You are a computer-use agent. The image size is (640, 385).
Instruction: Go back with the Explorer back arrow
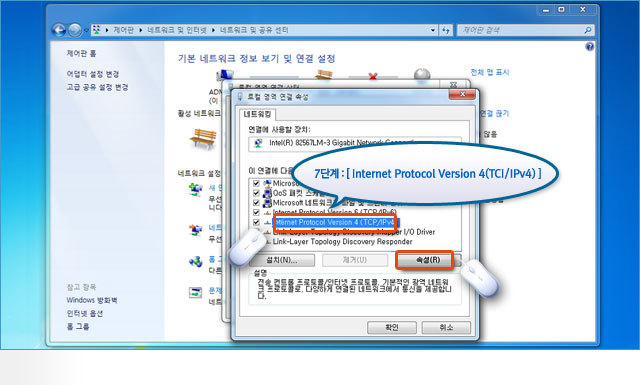coord(59,30)
